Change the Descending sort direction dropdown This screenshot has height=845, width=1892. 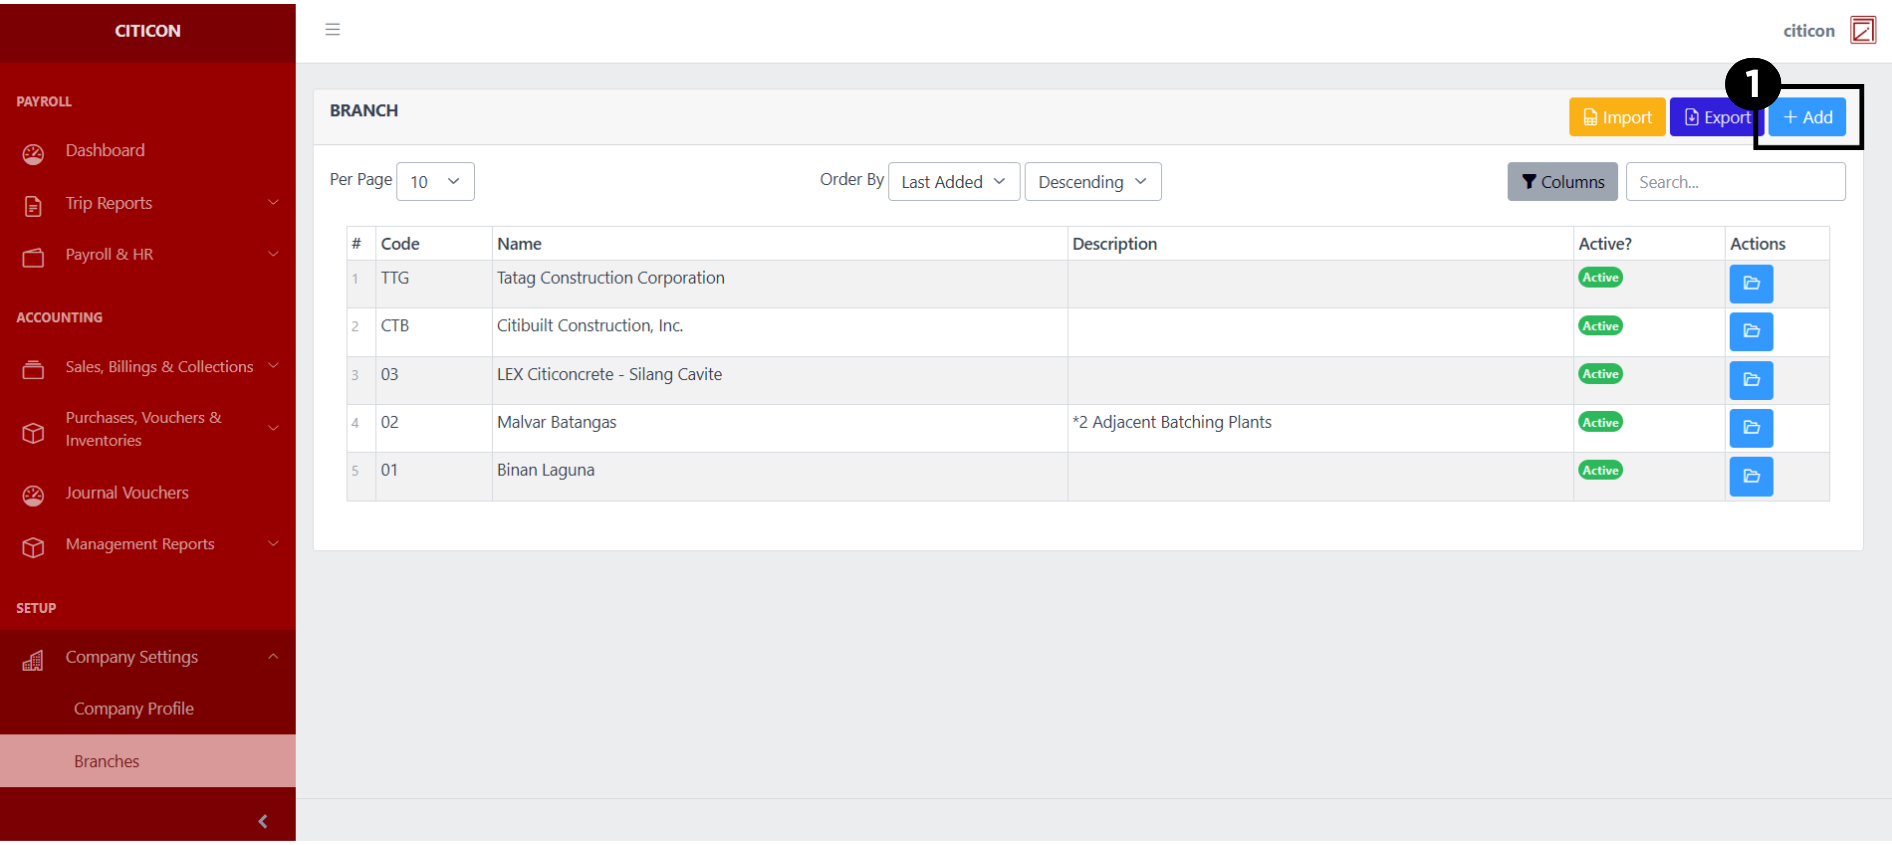coord(1092,182)
